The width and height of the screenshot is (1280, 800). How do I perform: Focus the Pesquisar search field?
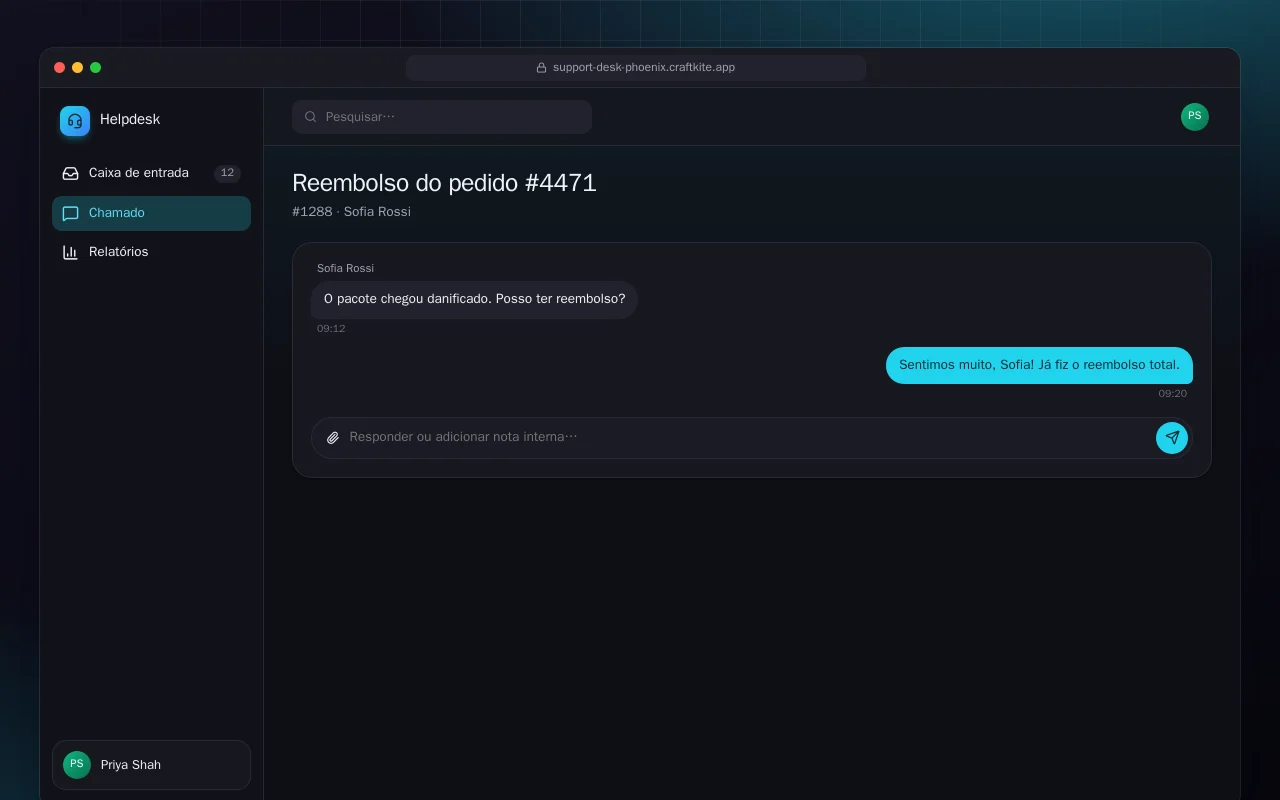pos(442,117)
